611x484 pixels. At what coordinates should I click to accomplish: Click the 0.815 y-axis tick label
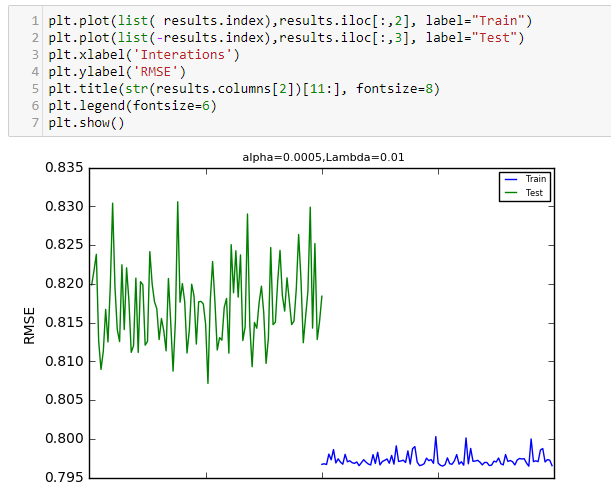[64, 323]
